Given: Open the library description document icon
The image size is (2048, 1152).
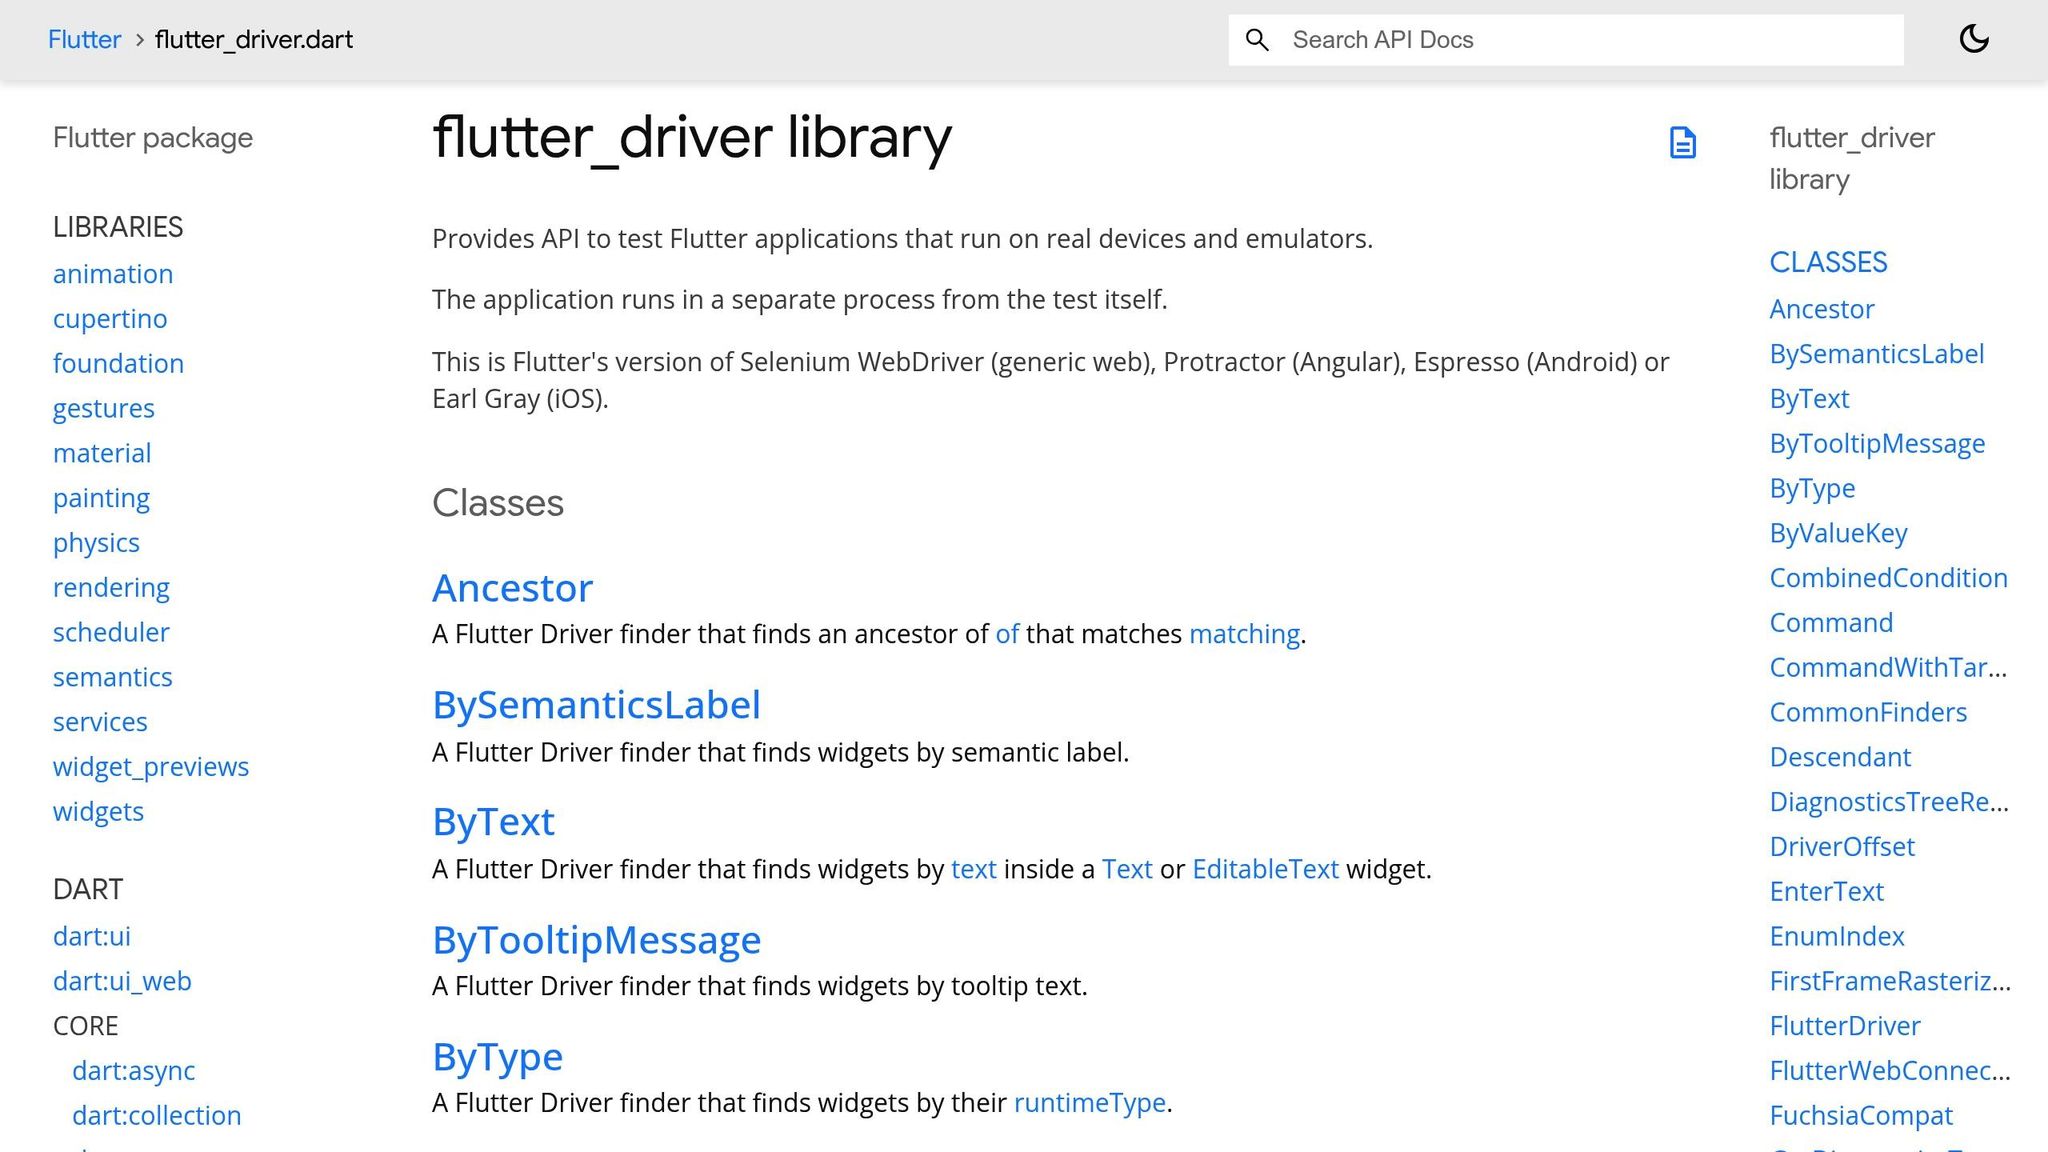Looking at the screenshot, I should click(1683, 143).
